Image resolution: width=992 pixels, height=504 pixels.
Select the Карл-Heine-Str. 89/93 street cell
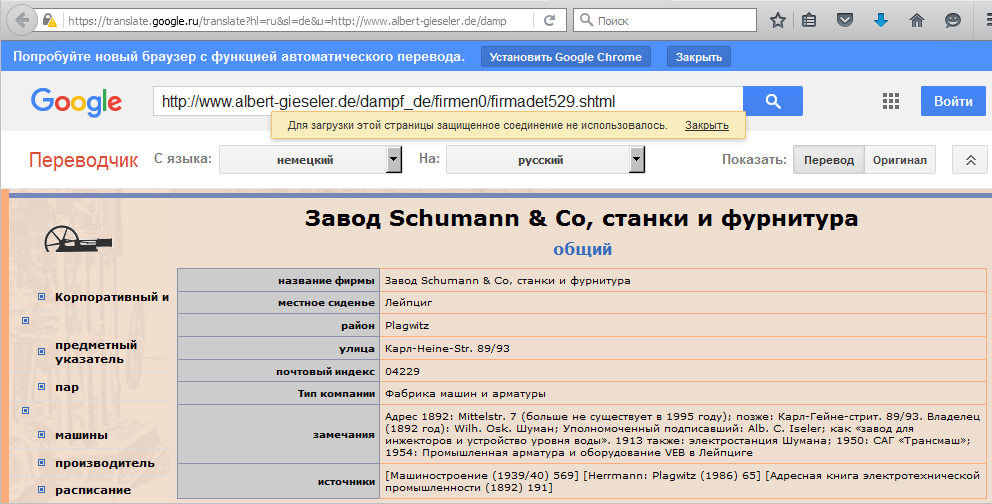[x=683, y=348]
